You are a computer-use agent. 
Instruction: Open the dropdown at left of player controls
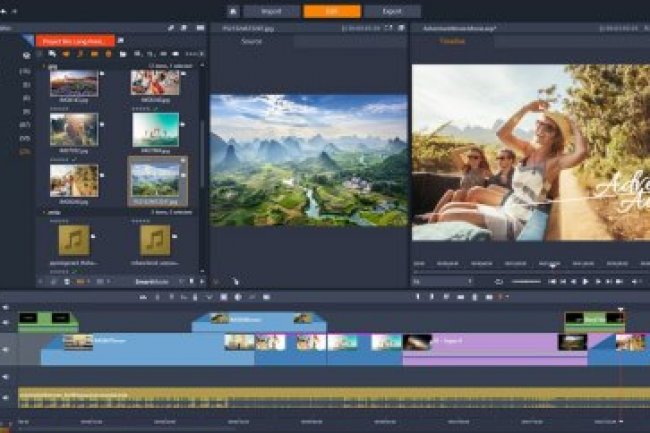(442, 282)
